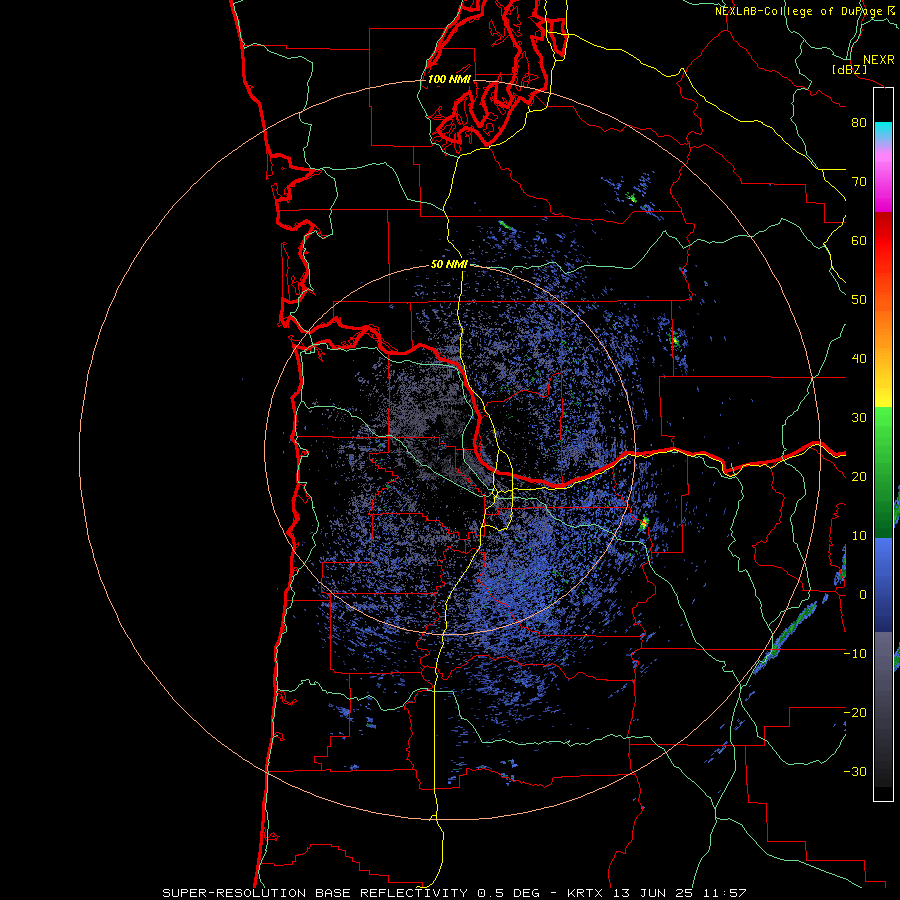Image resolution: width=900 pixels, height=900 pixels.
Task: Click the 50 value on the dBZ scale
Action: coord(859,300)
